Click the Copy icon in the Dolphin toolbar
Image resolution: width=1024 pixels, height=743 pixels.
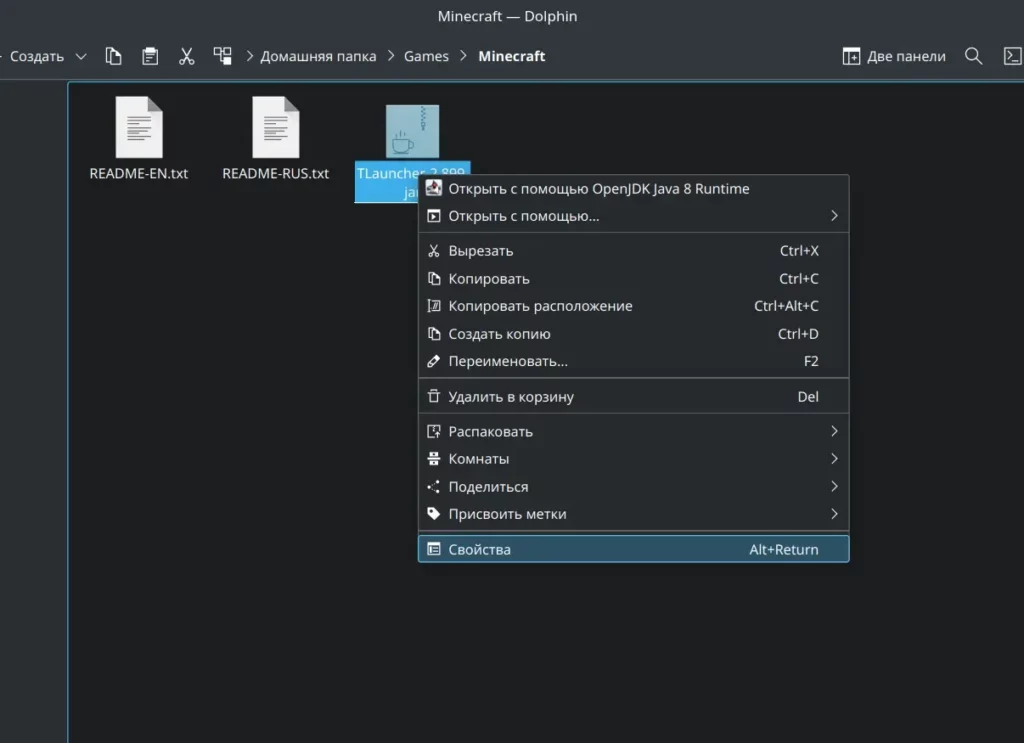pos(114,56)
